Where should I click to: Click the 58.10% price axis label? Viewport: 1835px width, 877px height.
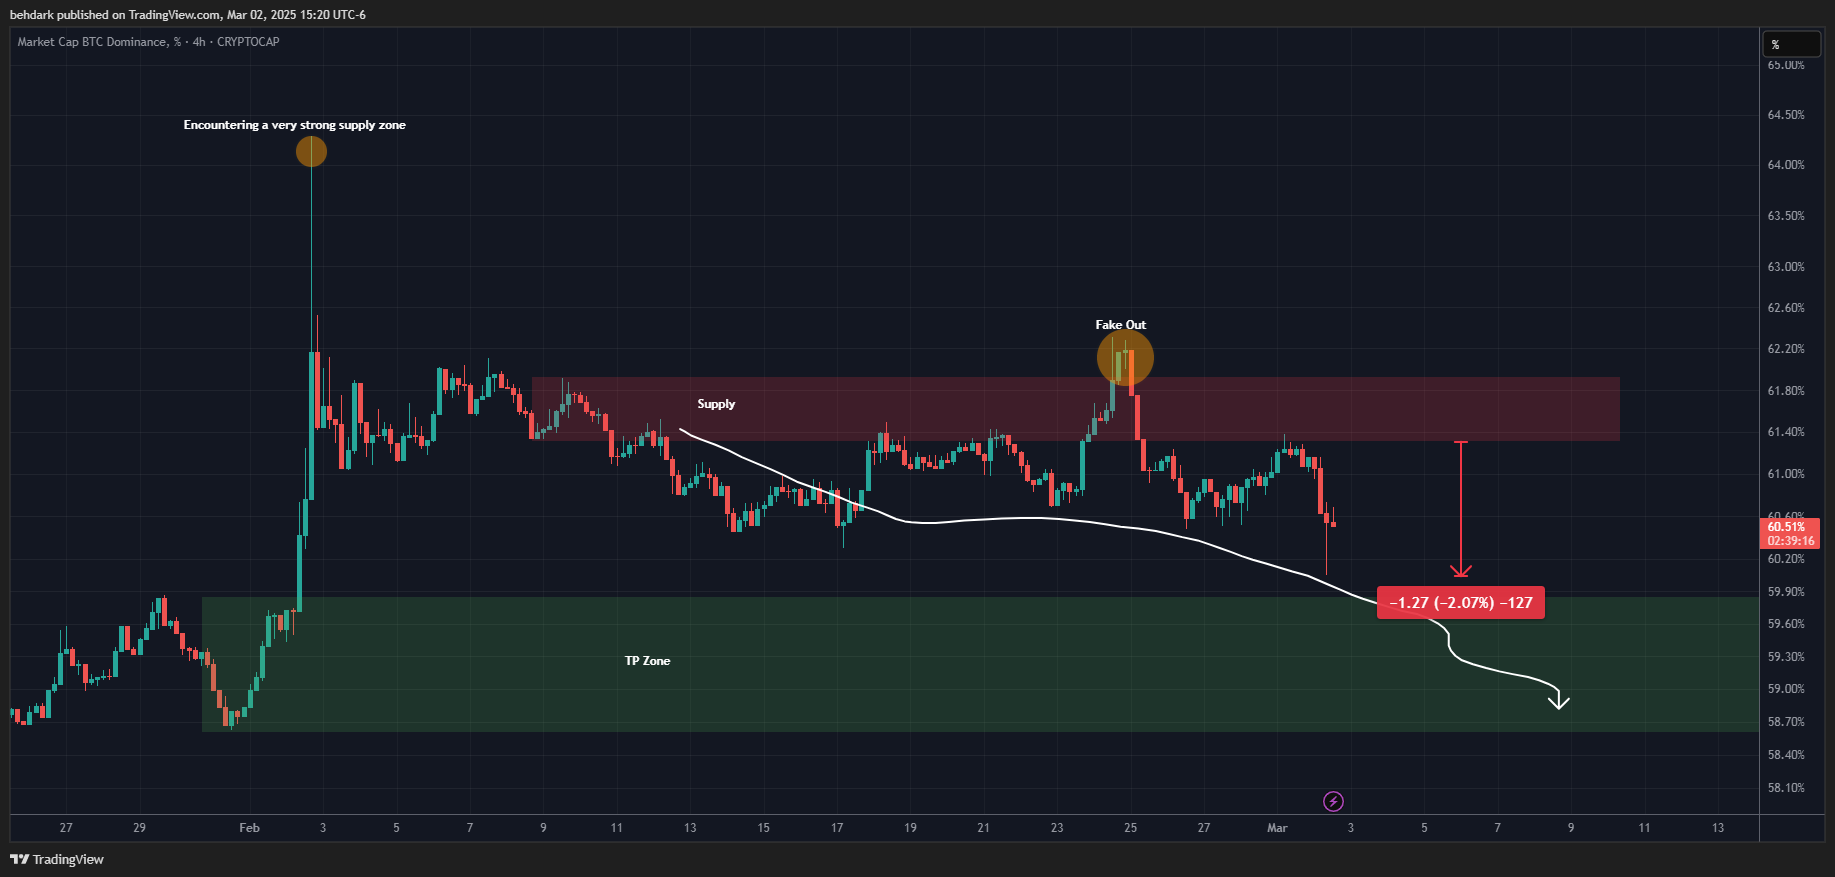[x=1786, y=788]
